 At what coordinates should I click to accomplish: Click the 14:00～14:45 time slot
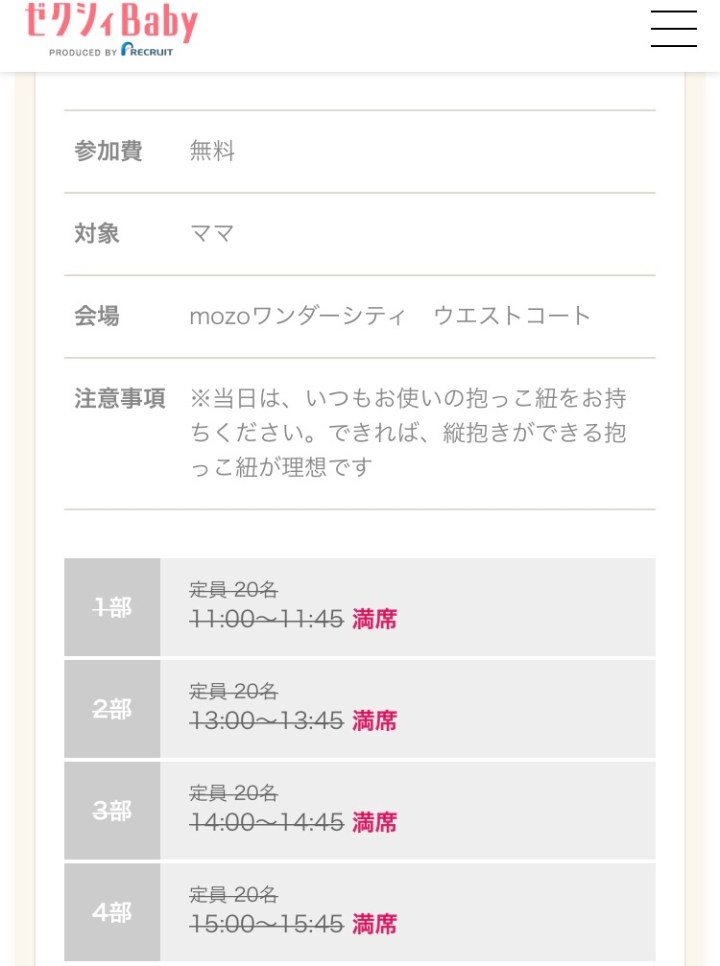pos(267,823)
